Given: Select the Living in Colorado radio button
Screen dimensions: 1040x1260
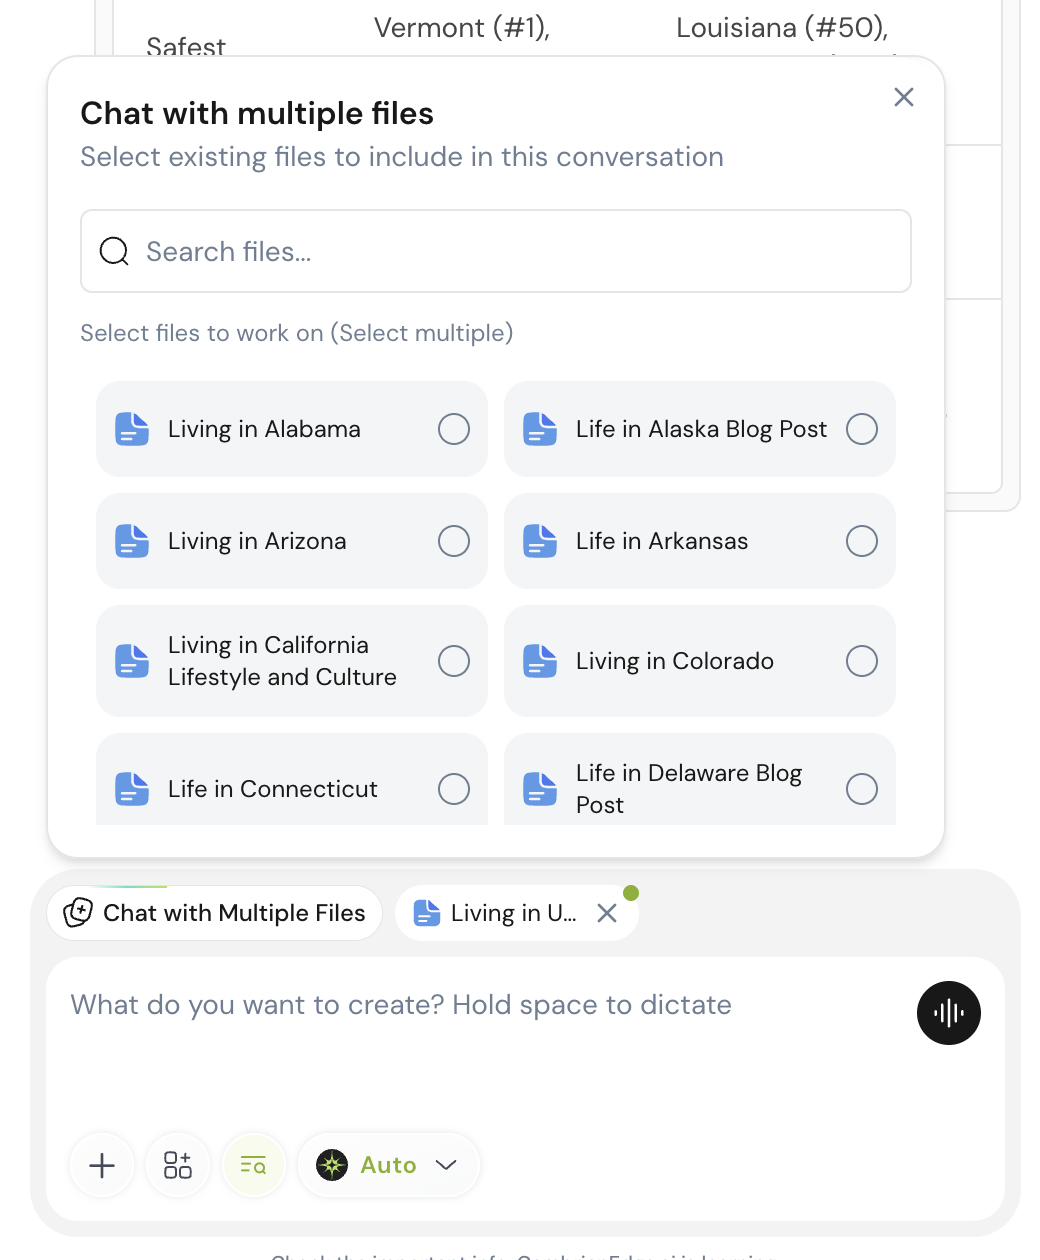Looking at the screenshot, I should [x=862, y=661].
